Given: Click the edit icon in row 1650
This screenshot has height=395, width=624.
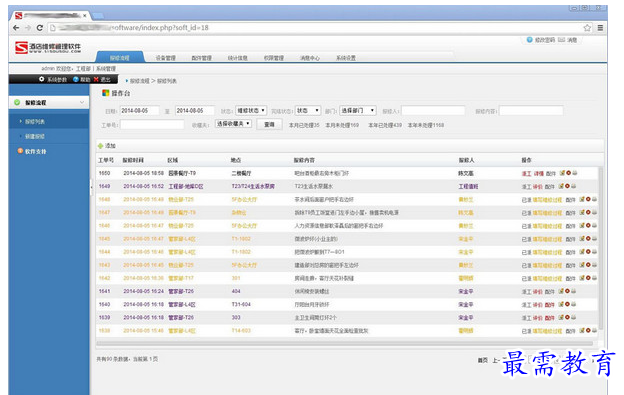Looking at the screenshot, I should point(562,173).
